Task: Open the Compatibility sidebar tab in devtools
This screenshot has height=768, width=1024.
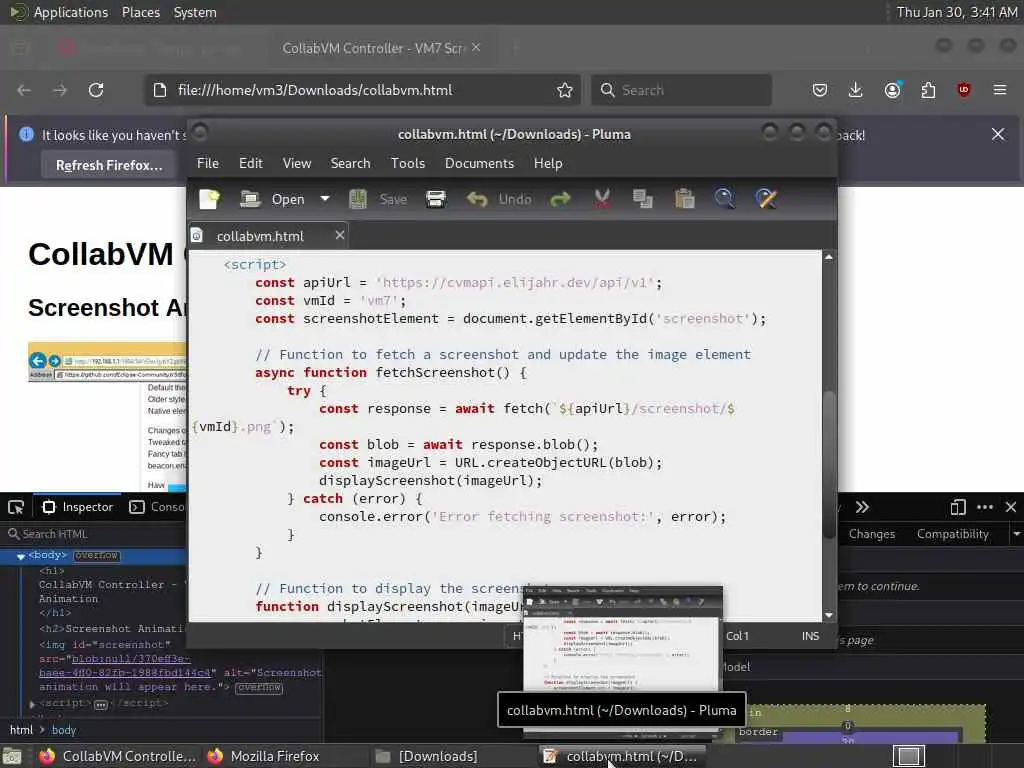Action: point(953,534)
